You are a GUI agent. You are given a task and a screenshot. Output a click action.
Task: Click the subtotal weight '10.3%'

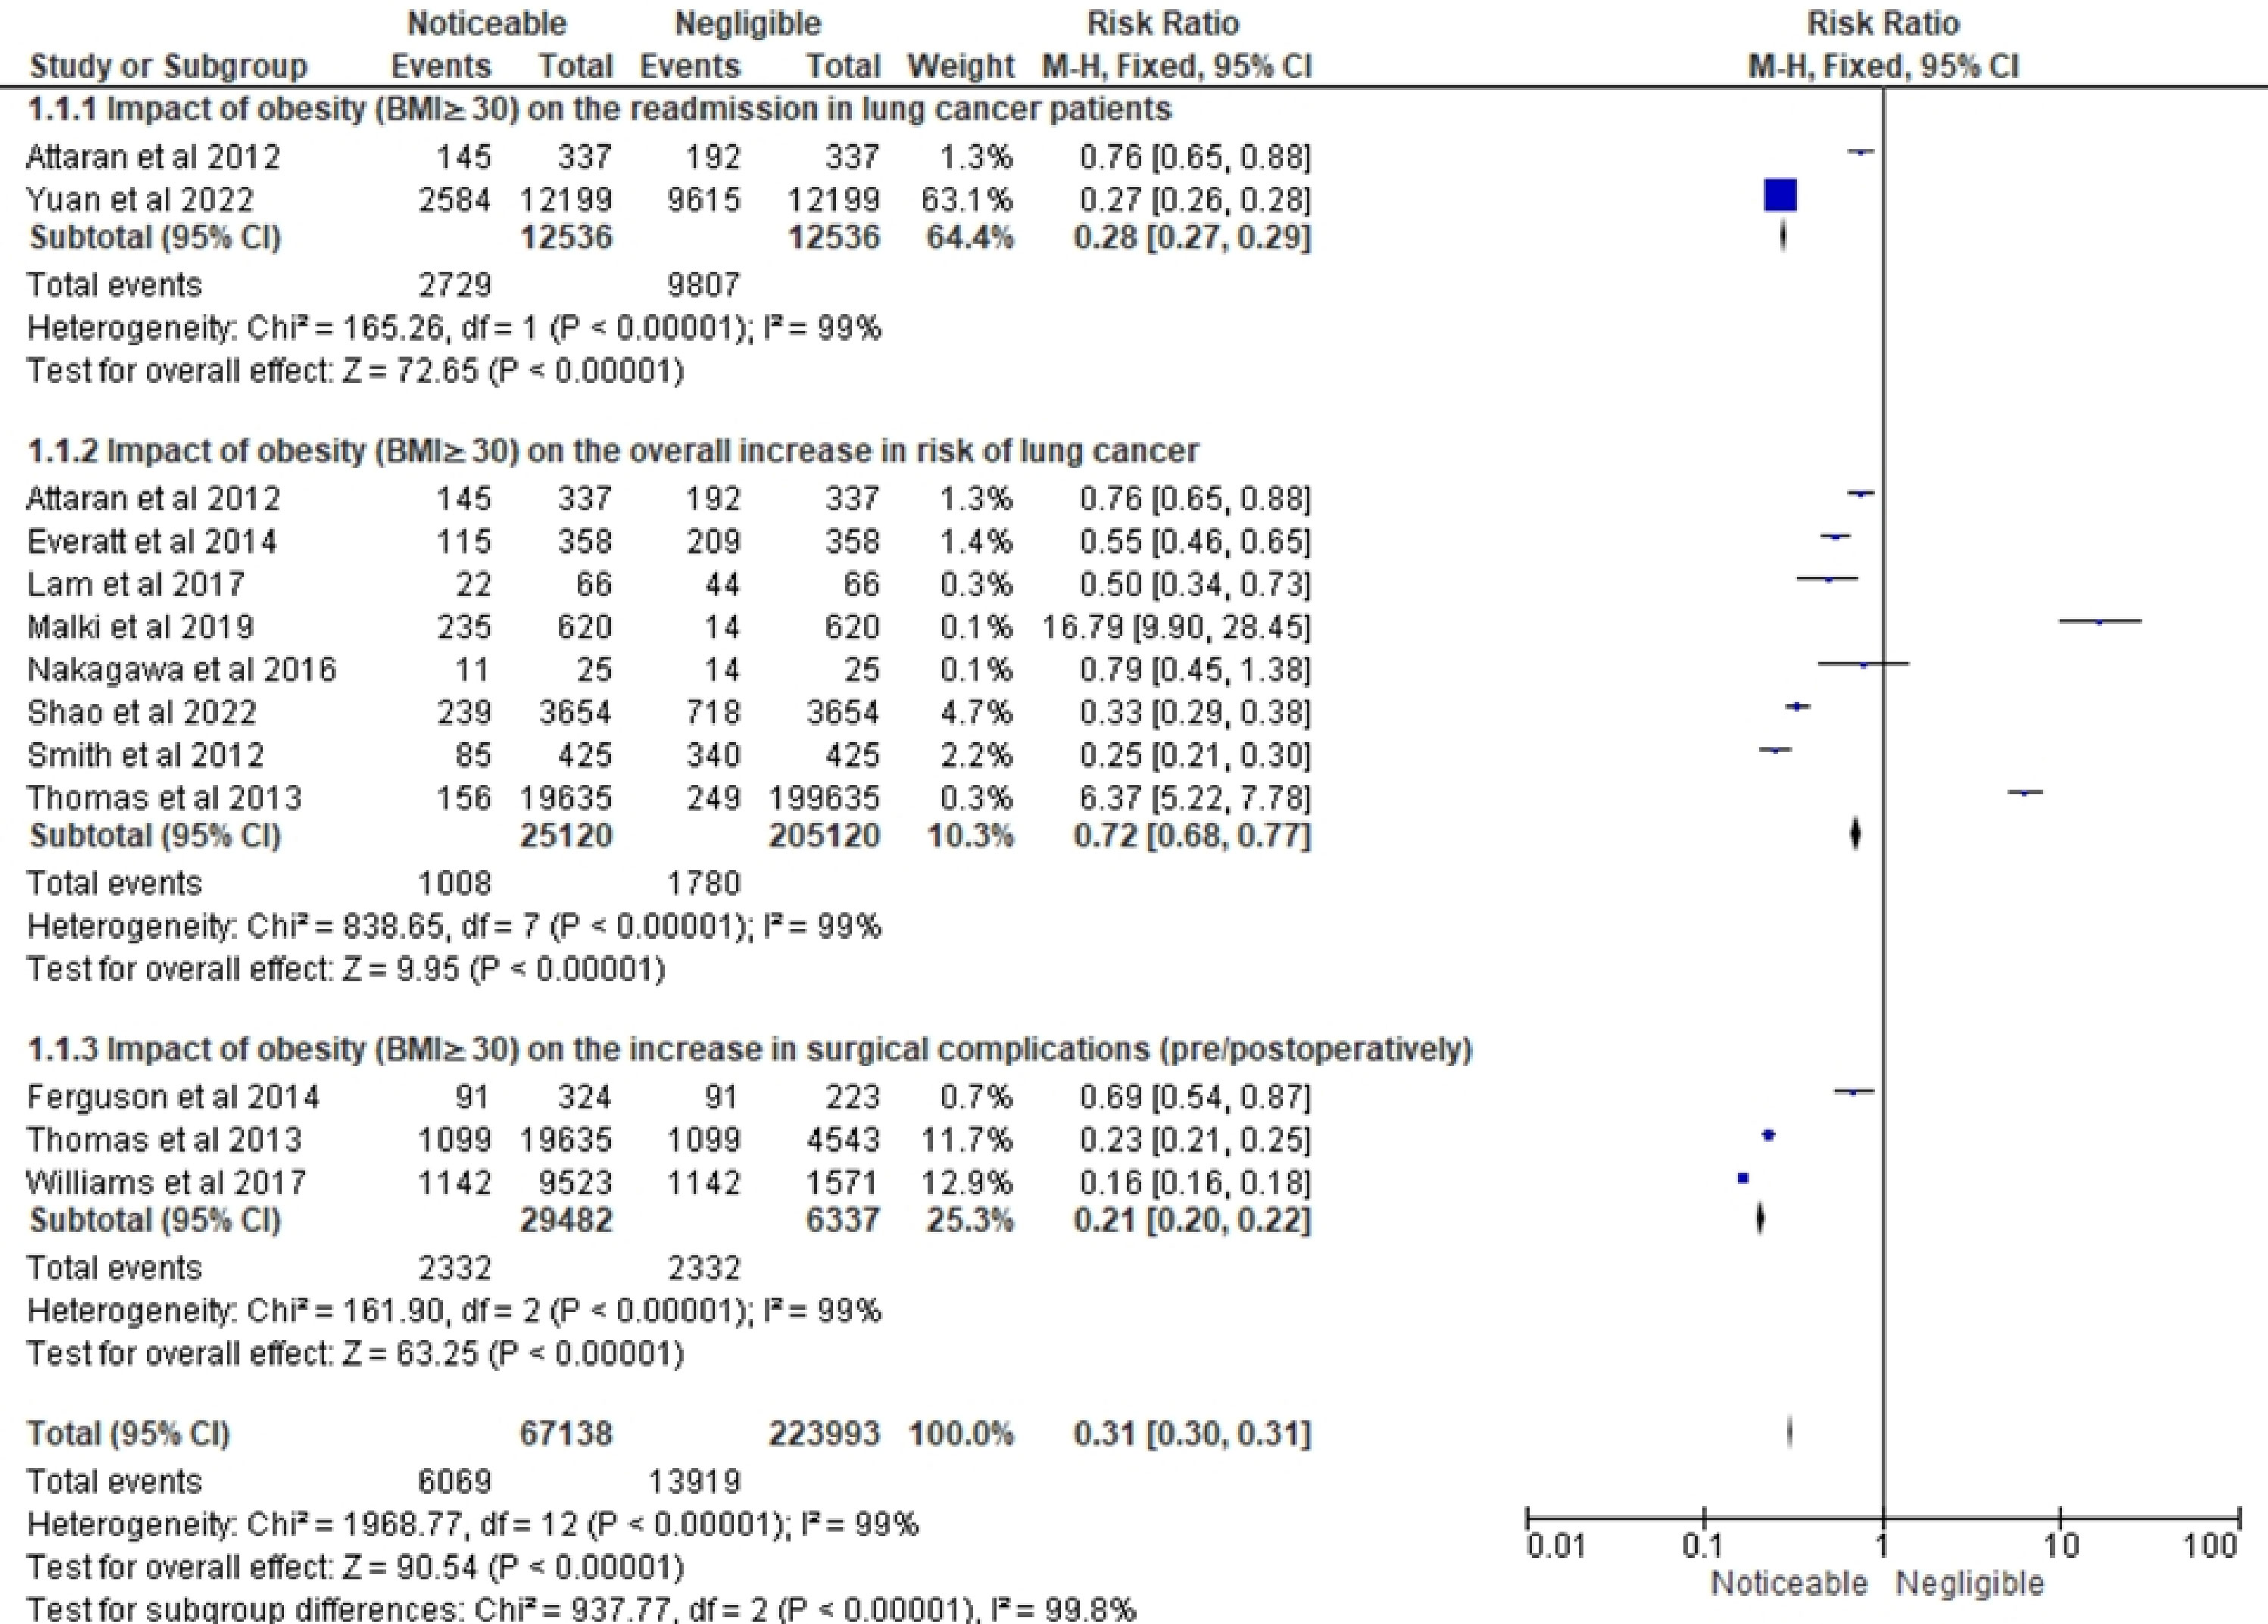point(969,835)
